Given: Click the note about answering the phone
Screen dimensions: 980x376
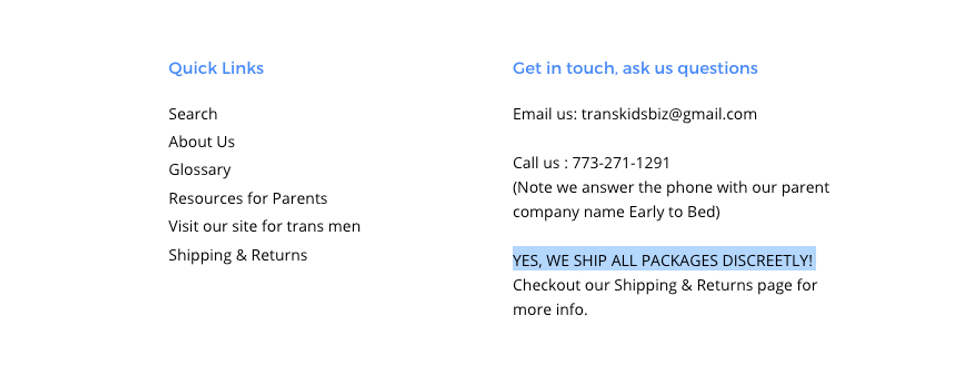Looking at the screenshot, I should [x=671, y=200].
